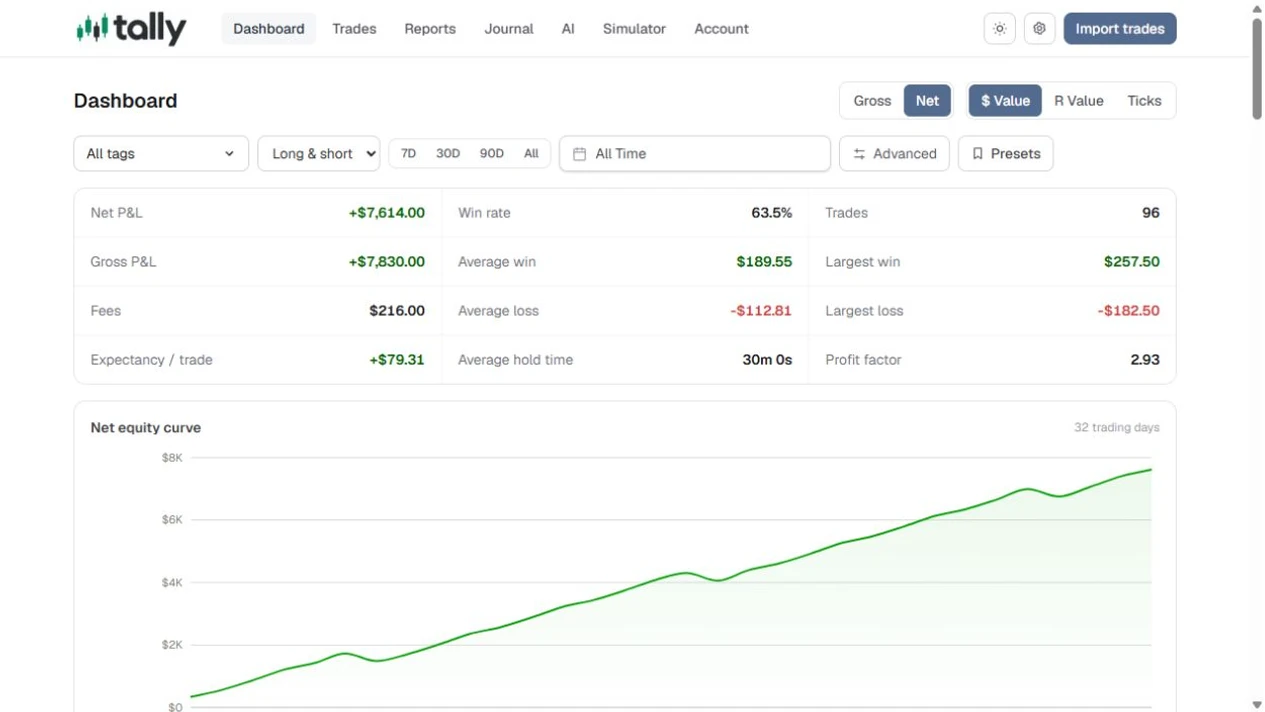This screenshot has height=712, width=1265.
Task: Open the Simulator page
Action: [x=634, y=29]
